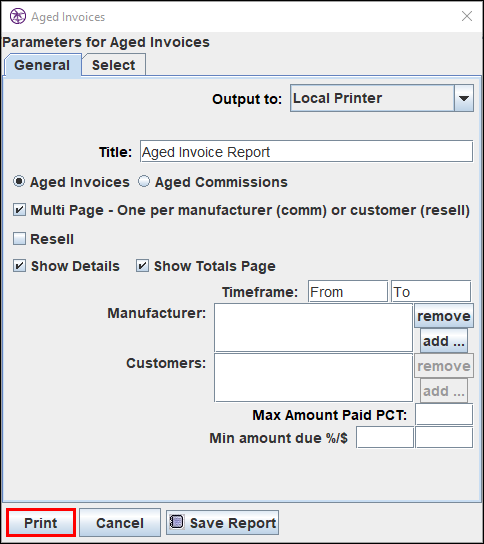
Task: Click the Aged Invoices app icon in title bar
Action: click(18, 16)
